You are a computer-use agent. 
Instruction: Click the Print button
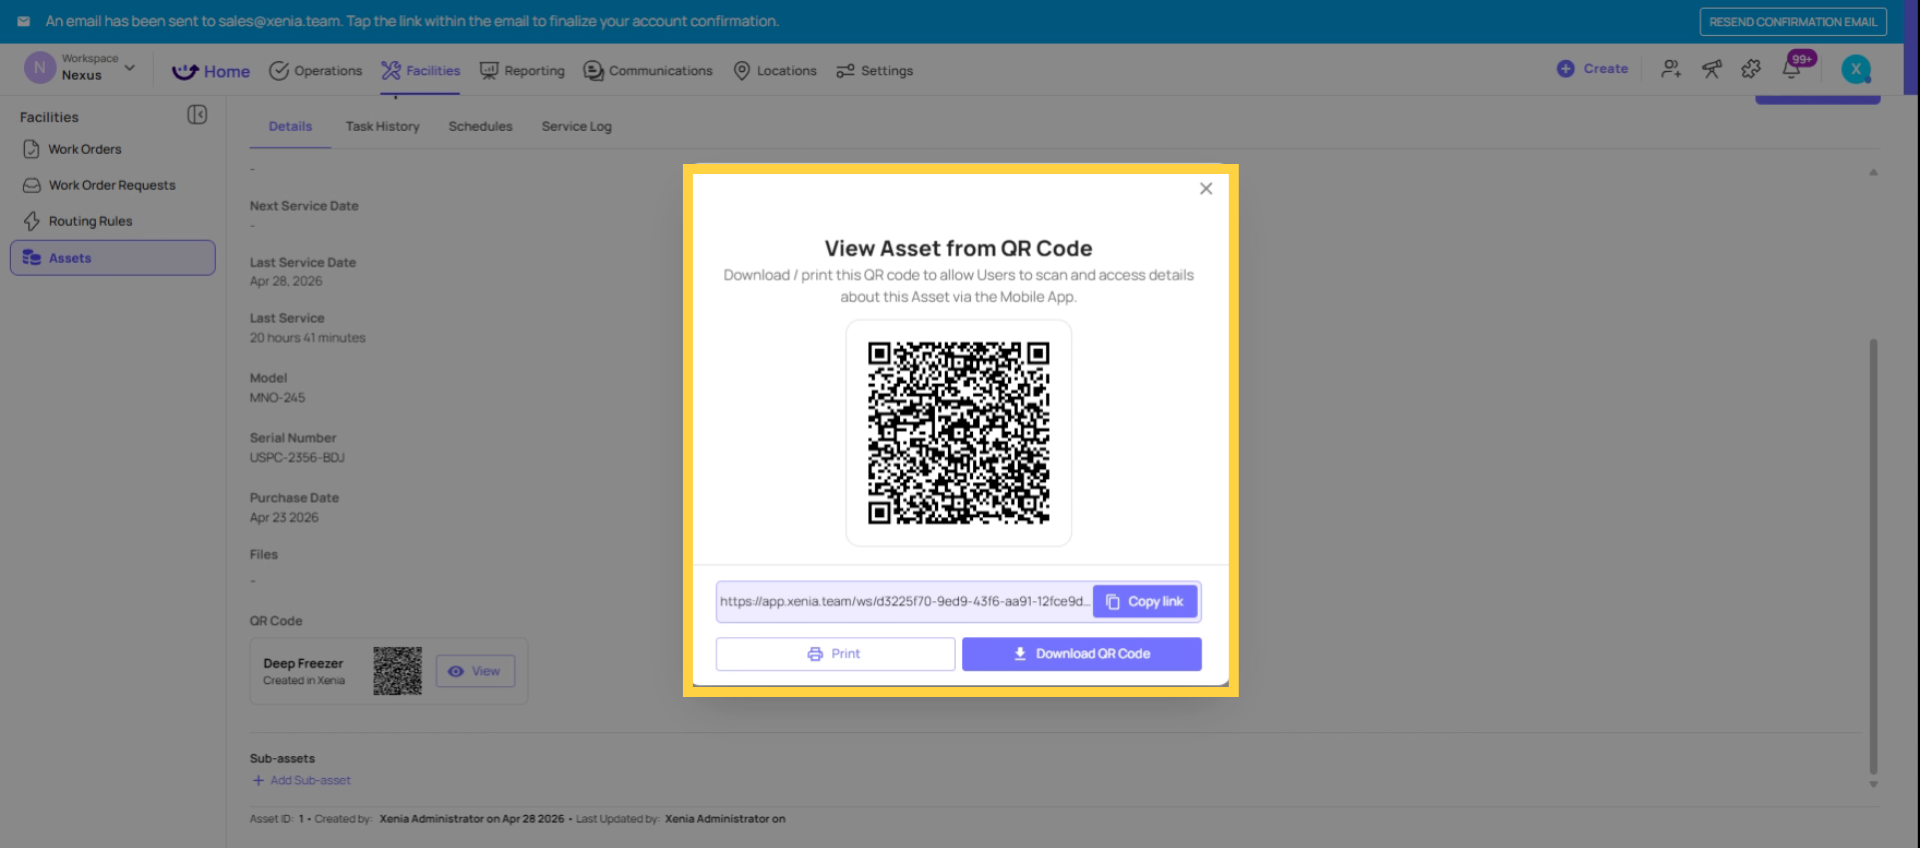coord(835,654)
